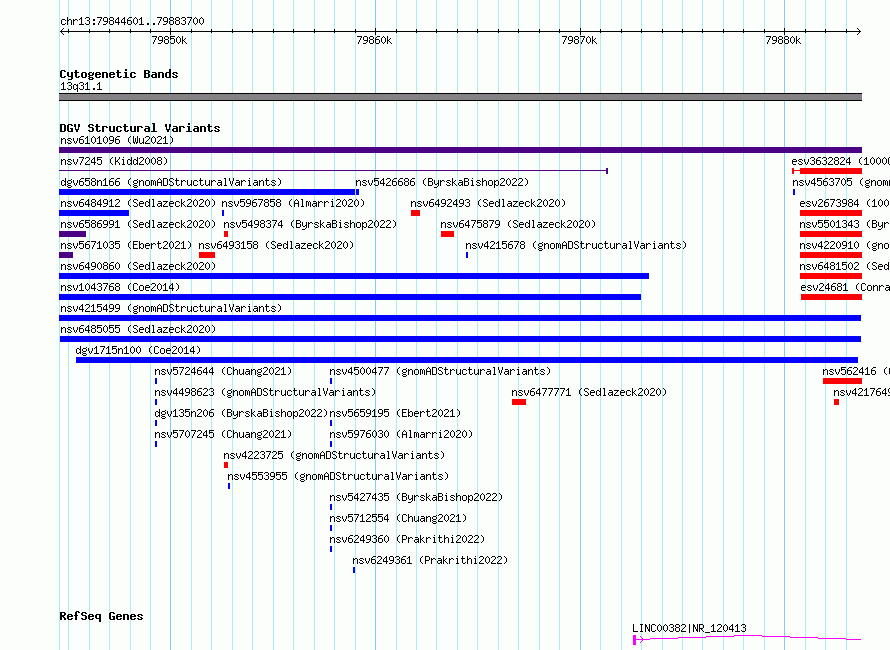
Task: Select nsv5967858 (Almarri2020) variant
Action: [293, 203]
